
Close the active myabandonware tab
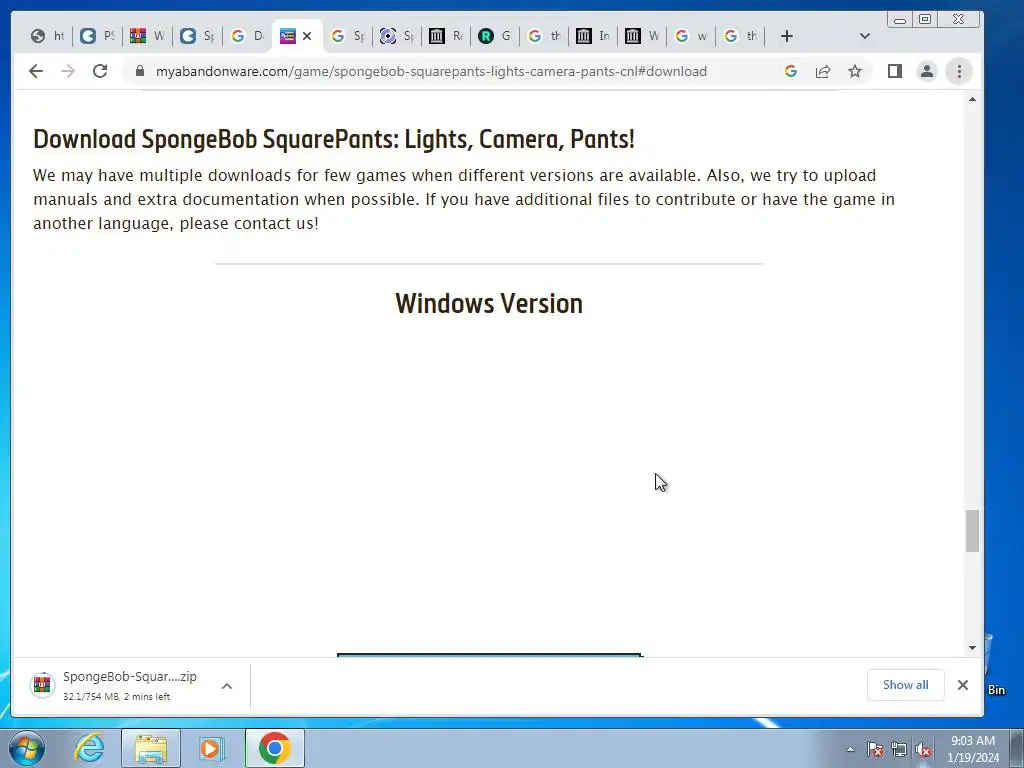(x=307, y=36)
